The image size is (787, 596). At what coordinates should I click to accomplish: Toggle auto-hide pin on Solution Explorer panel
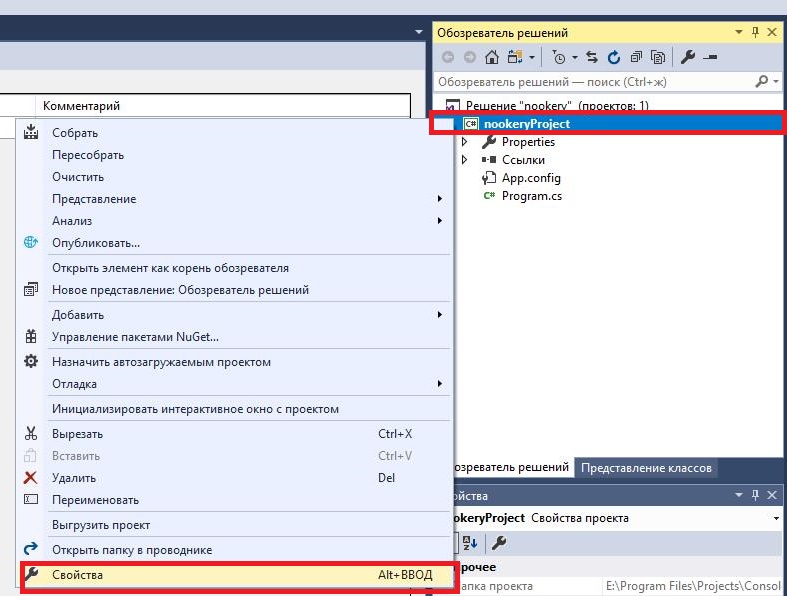pyautogui.click(x=755, y=32)
